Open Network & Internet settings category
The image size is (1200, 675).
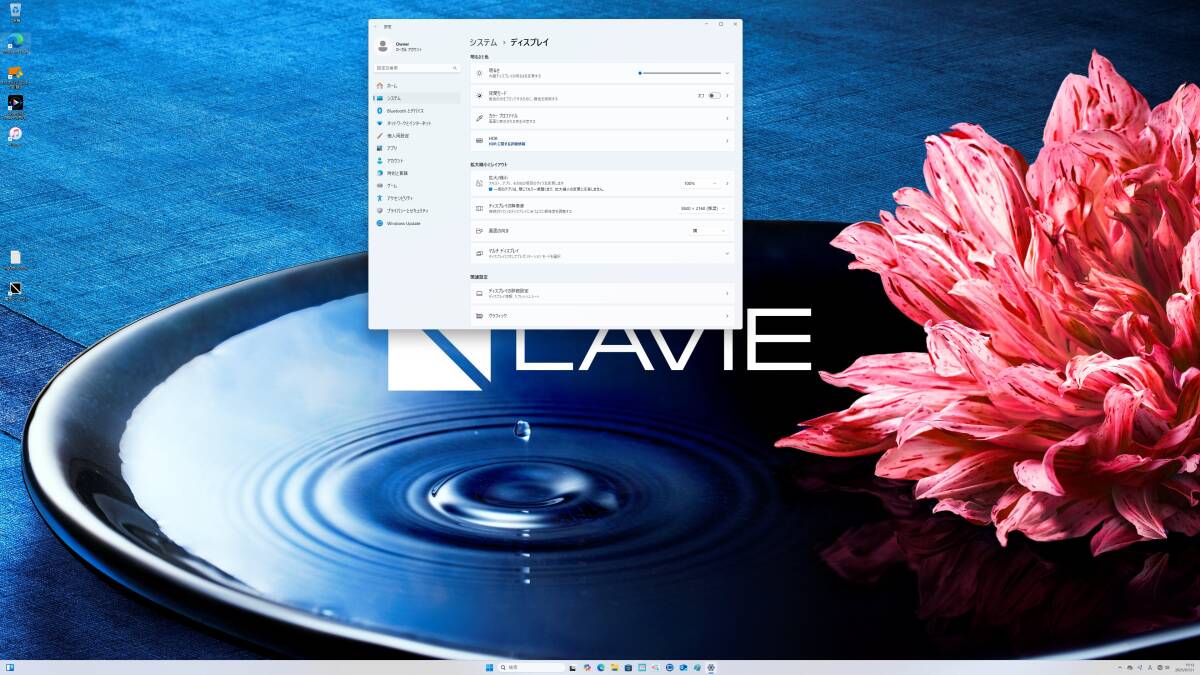click(416, 123)
